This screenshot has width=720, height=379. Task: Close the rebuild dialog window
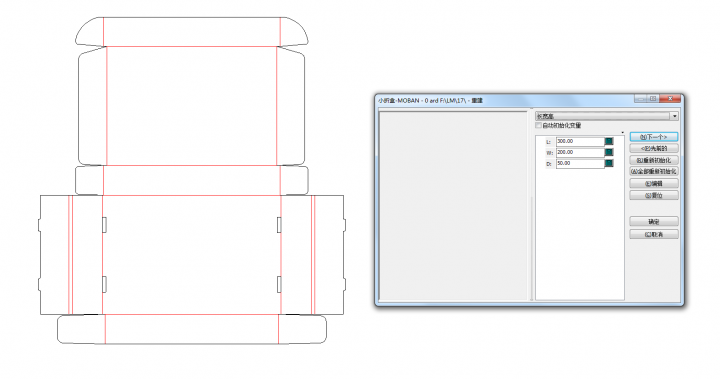670,99
